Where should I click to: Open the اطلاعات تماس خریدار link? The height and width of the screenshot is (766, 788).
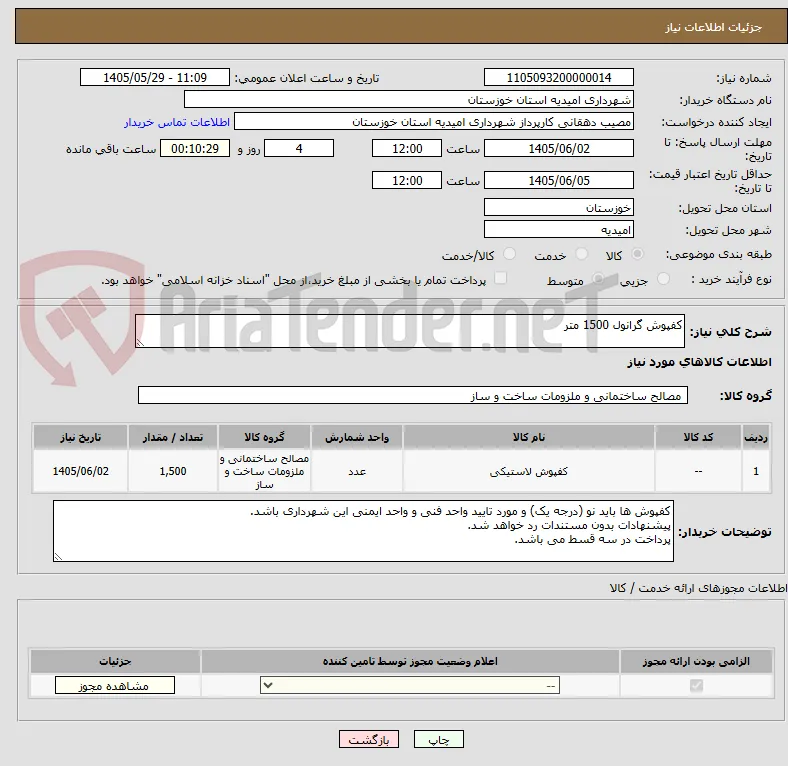pyautogui.click(x=177, y=122)
